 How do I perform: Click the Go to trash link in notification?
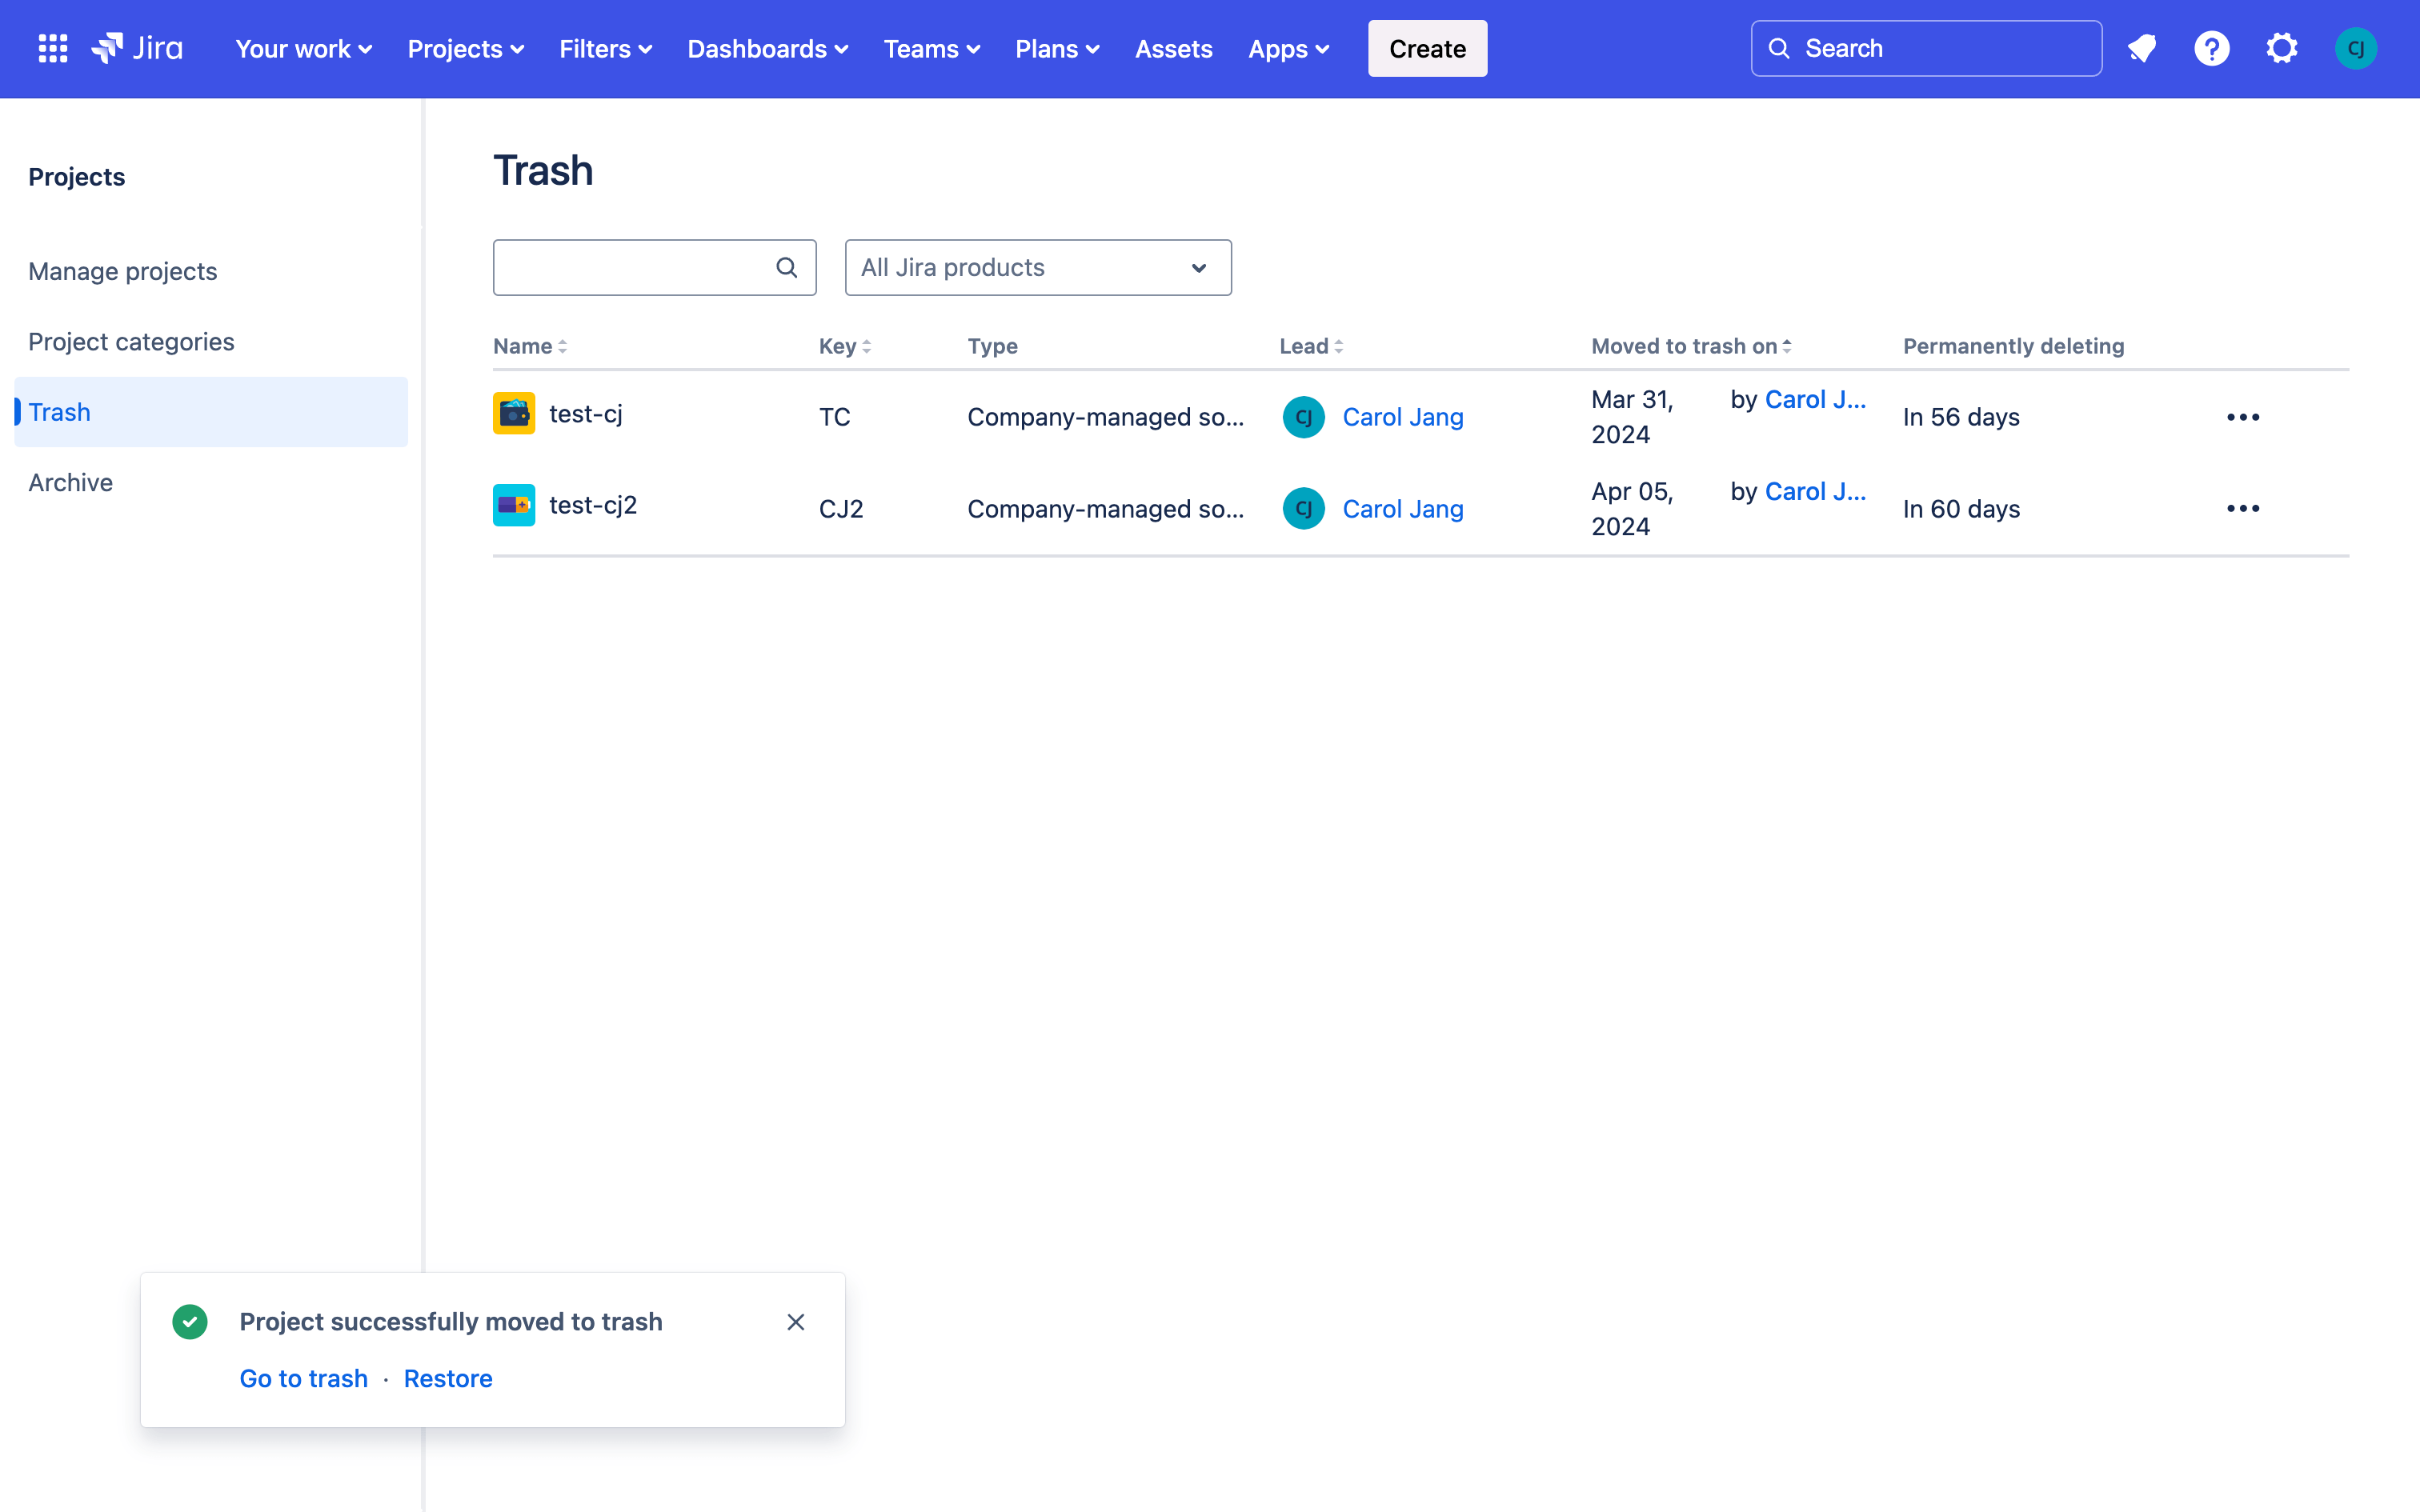[303, 1378]
